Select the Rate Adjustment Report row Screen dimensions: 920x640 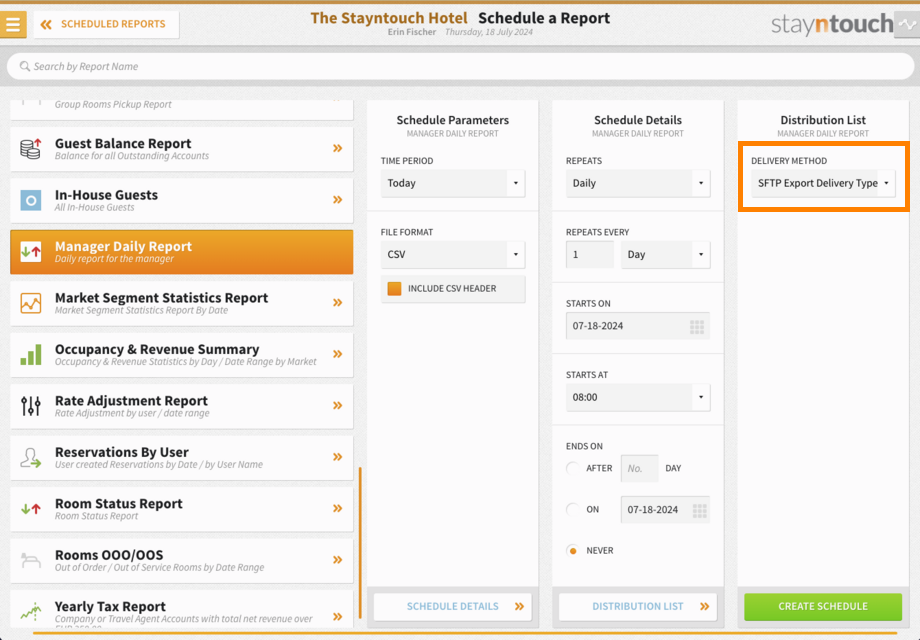(182, 406)
